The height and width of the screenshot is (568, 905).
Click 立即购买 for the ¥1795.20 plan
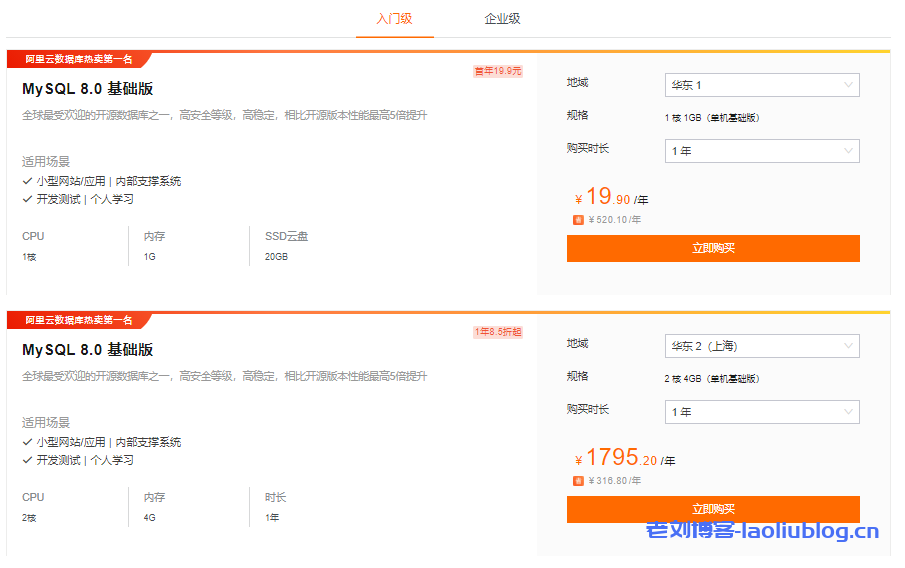tap(713, 509)
